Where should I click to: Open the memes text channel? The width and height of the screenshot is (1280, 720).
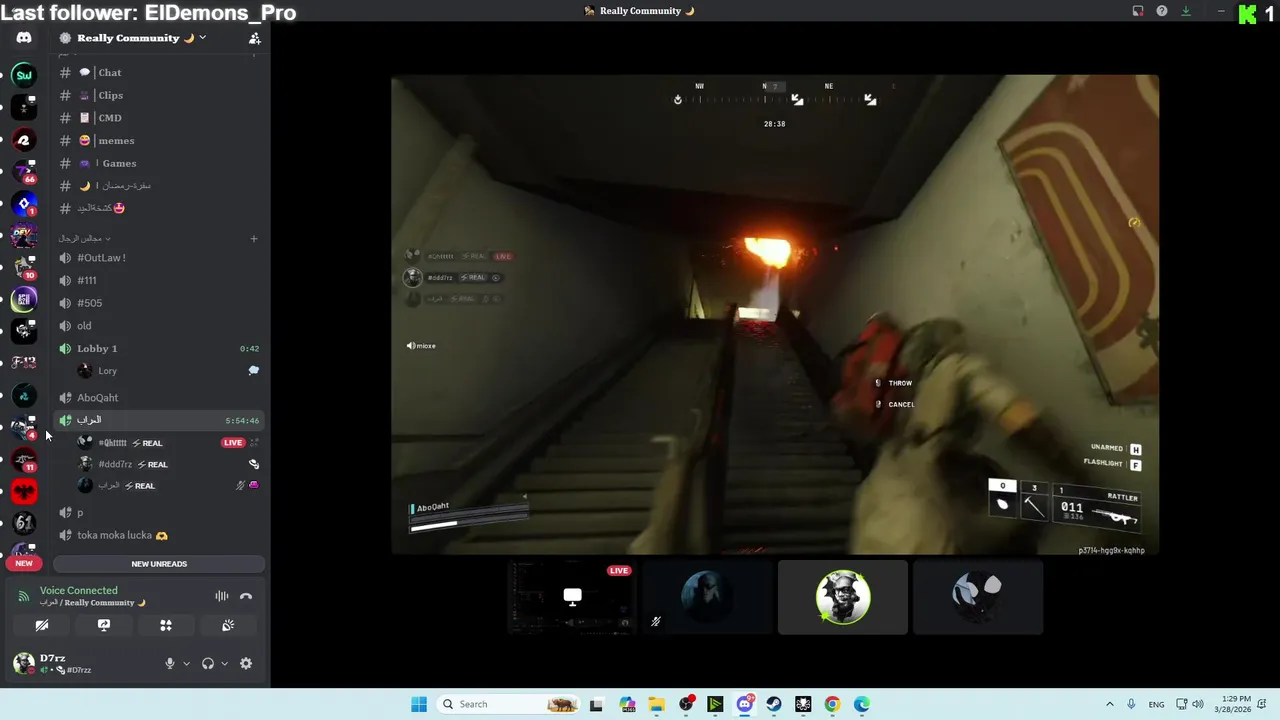(x=160, y=140)
